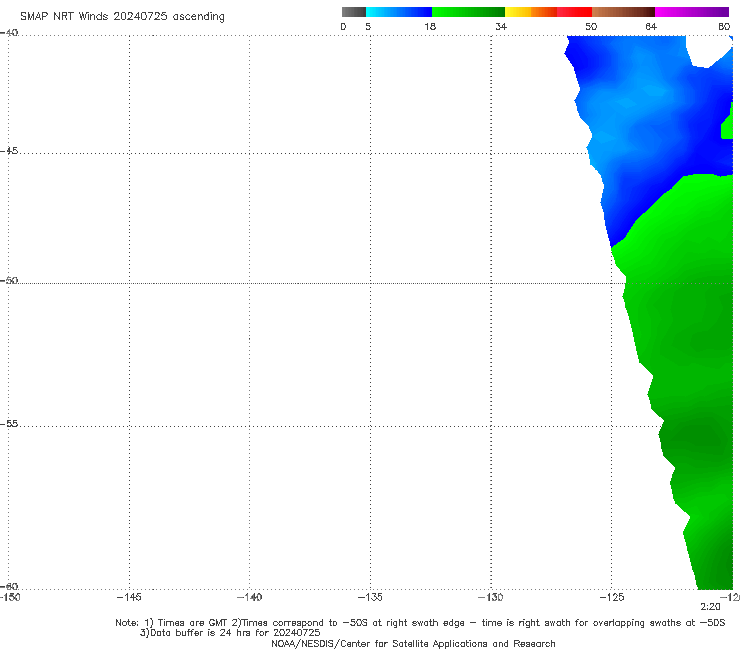This screenshot has width=740, height=650.
Task: Pick the brown 50–64 colorbar segment
Action: pos(623,12)
